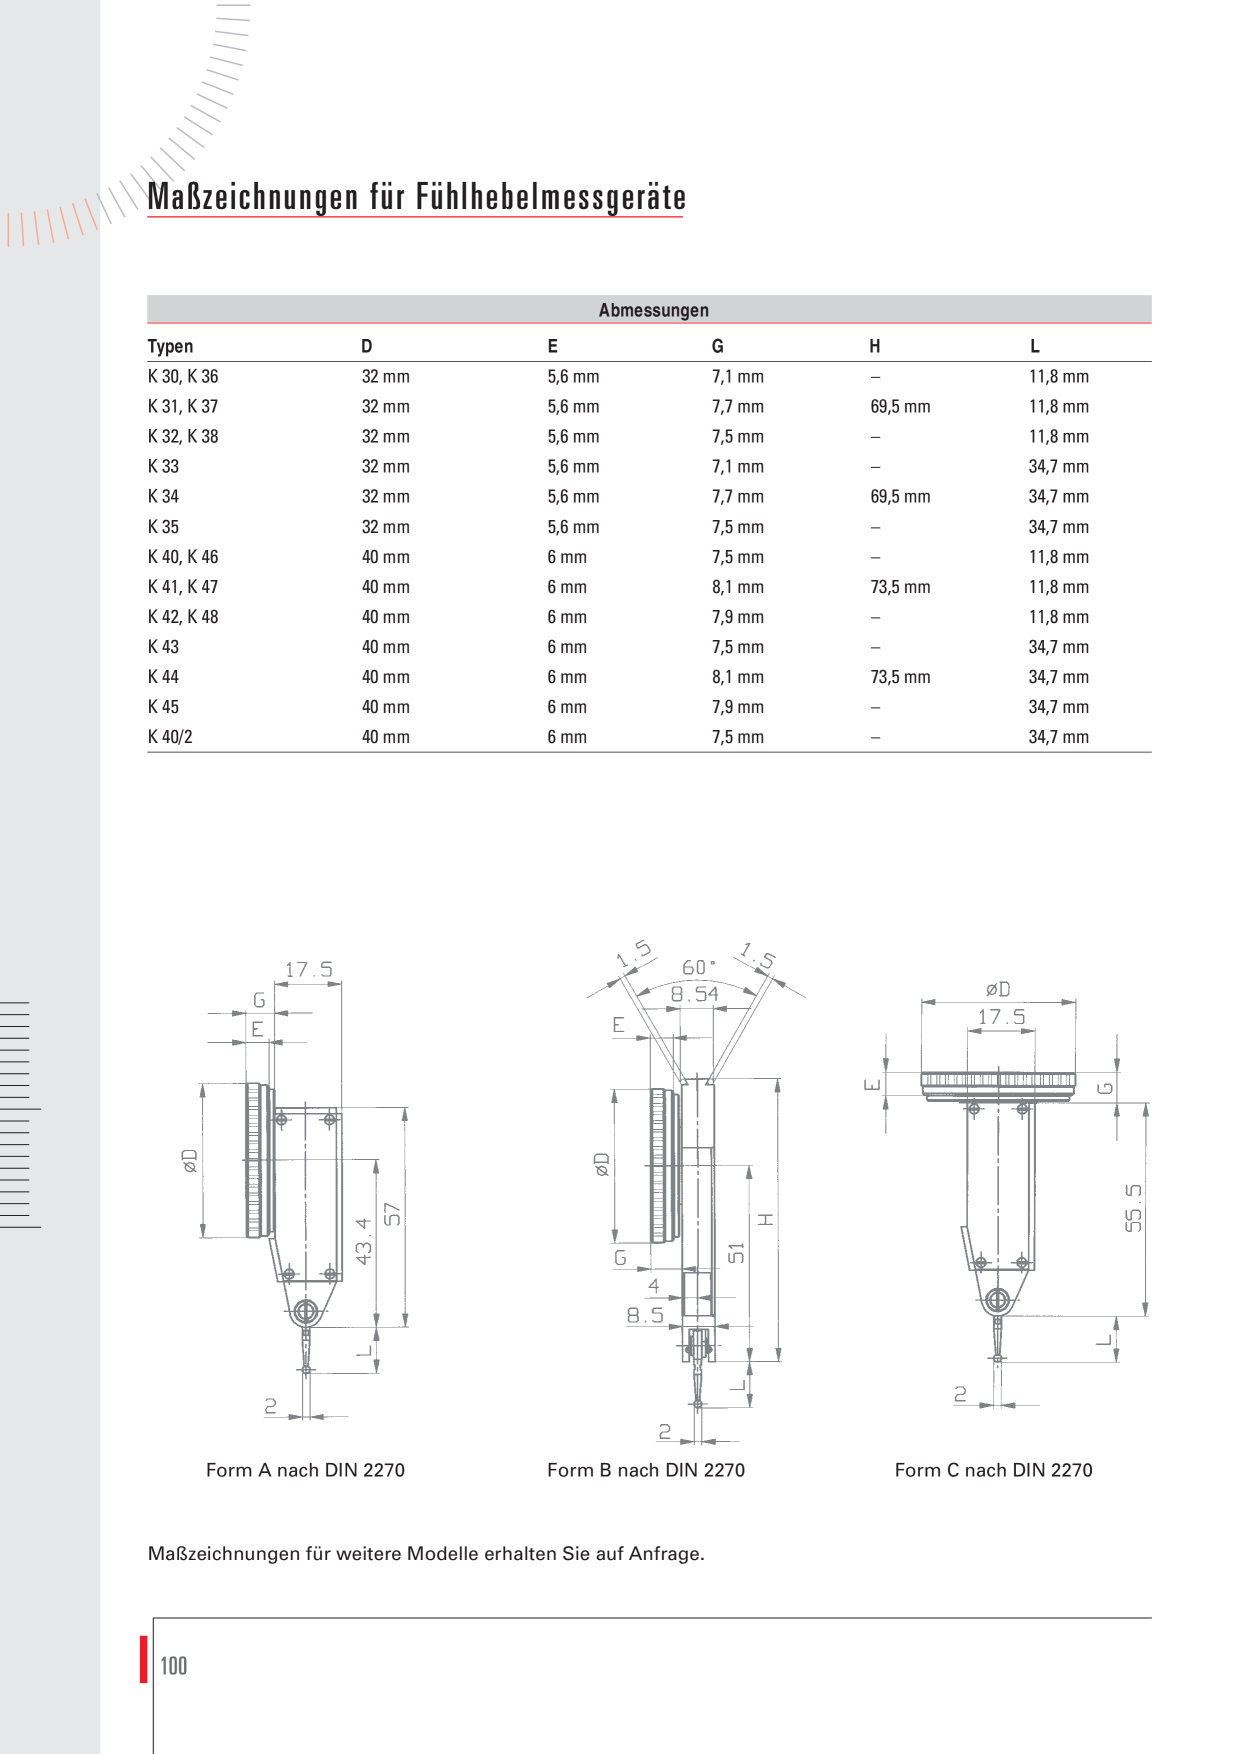The height and width of the screenshot is (1754, 1240).
Task: Click the L value 11,8 mm for K 42, K 48
Action: point(1059,617)
